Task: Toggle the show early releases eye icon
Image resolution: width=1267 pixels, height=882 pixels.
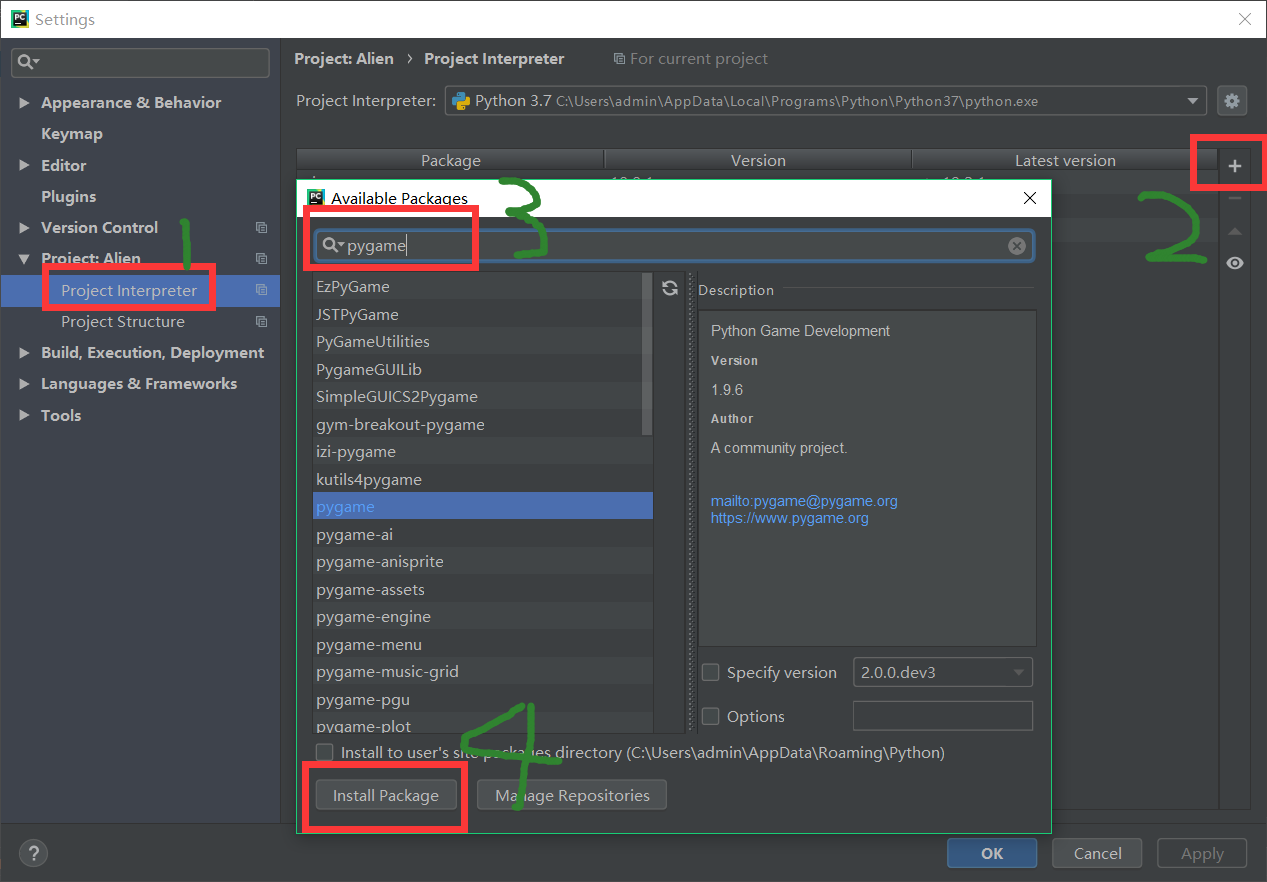Action: pos(1235,263)
